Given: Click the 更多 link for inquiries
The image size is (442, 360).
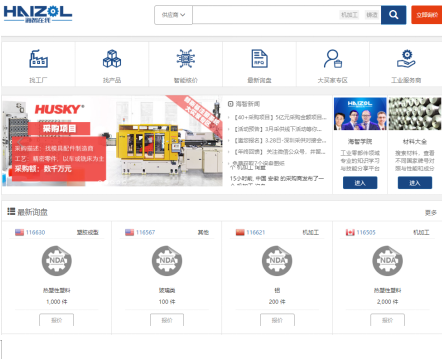Looking at the screenshot, I should (x=431, y=213).
